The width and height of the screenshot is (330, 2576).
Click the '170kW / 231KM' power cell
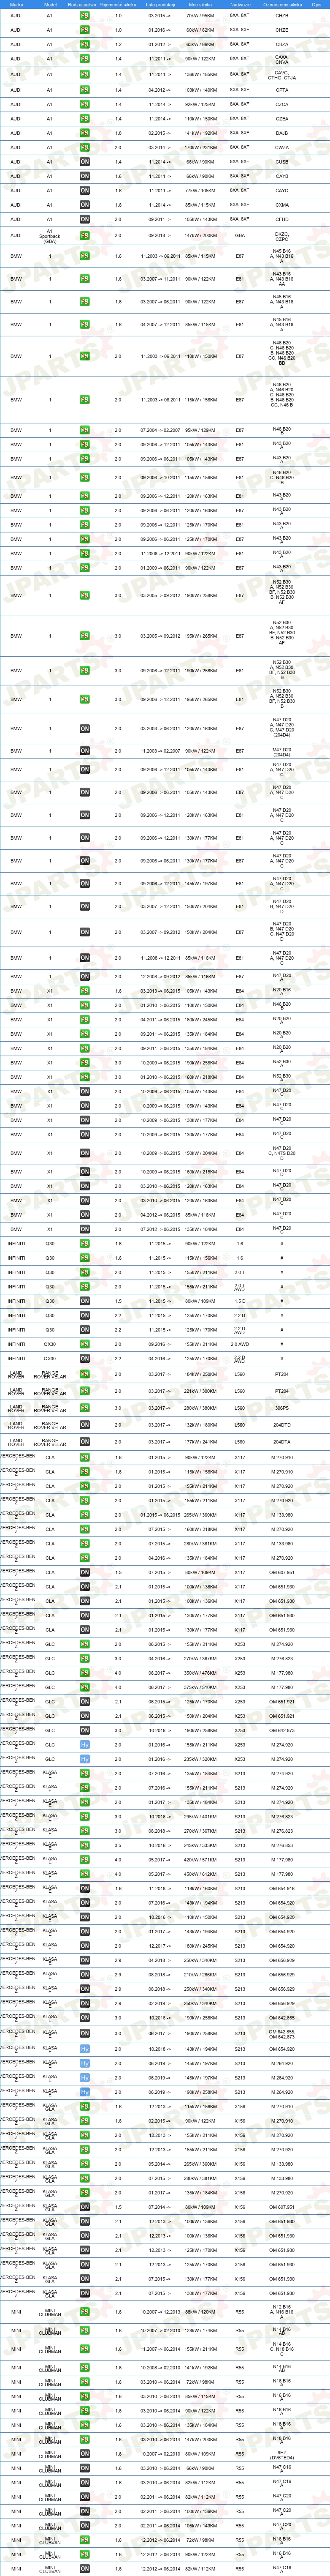pyautogui.click(x=200, y=147)
